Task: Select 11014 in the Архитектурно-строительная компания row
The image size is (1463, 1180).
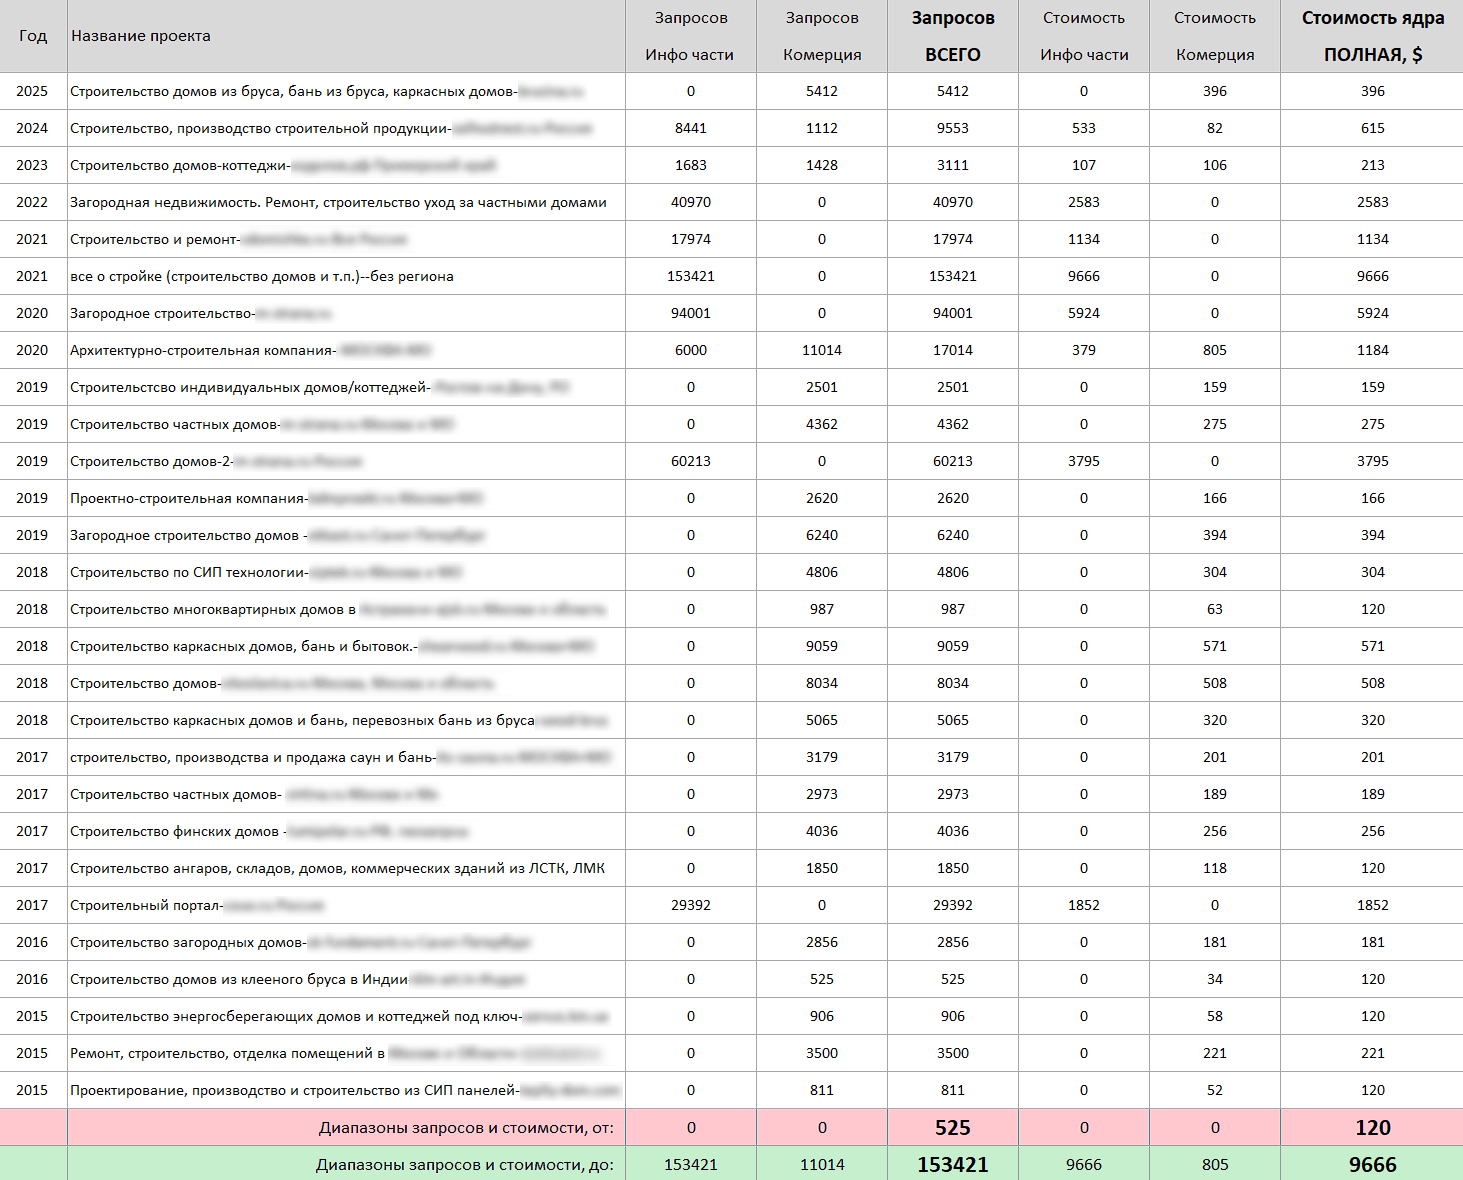Action: (821, 350)
